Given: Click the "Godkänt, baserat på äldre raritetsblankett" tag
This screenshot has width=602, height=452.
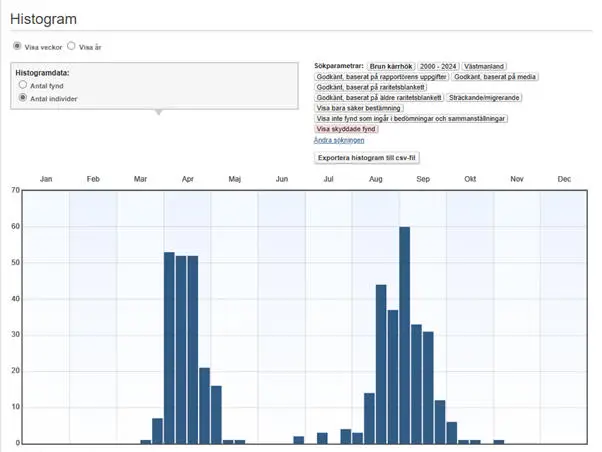Looking at the screenshot, I should click(378, 97).
